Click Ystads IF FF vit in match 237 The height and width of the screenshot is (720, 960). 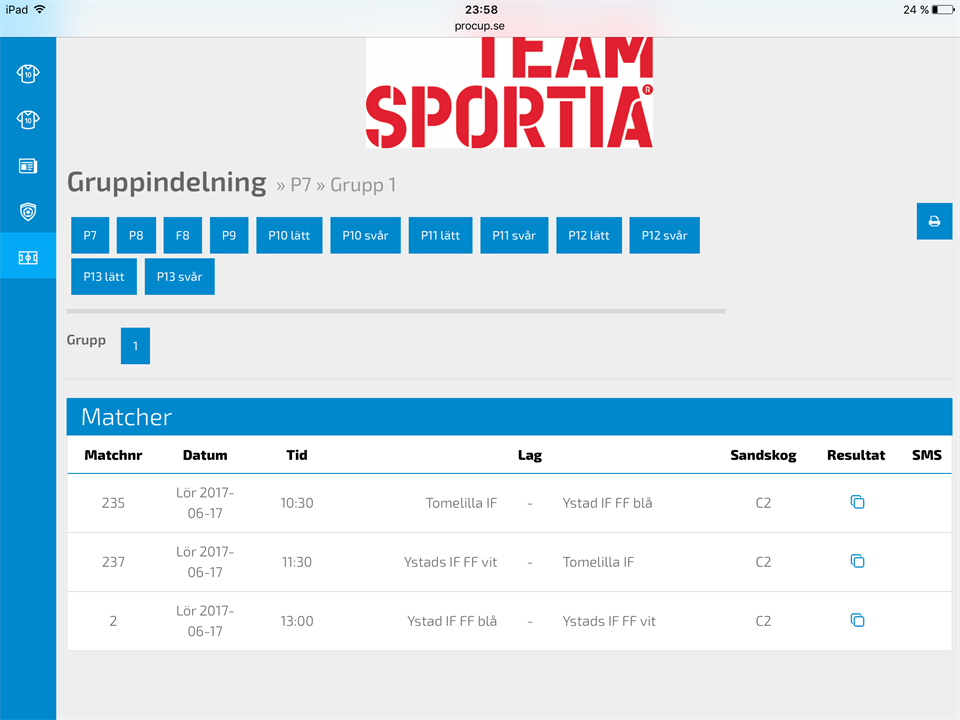450,562
